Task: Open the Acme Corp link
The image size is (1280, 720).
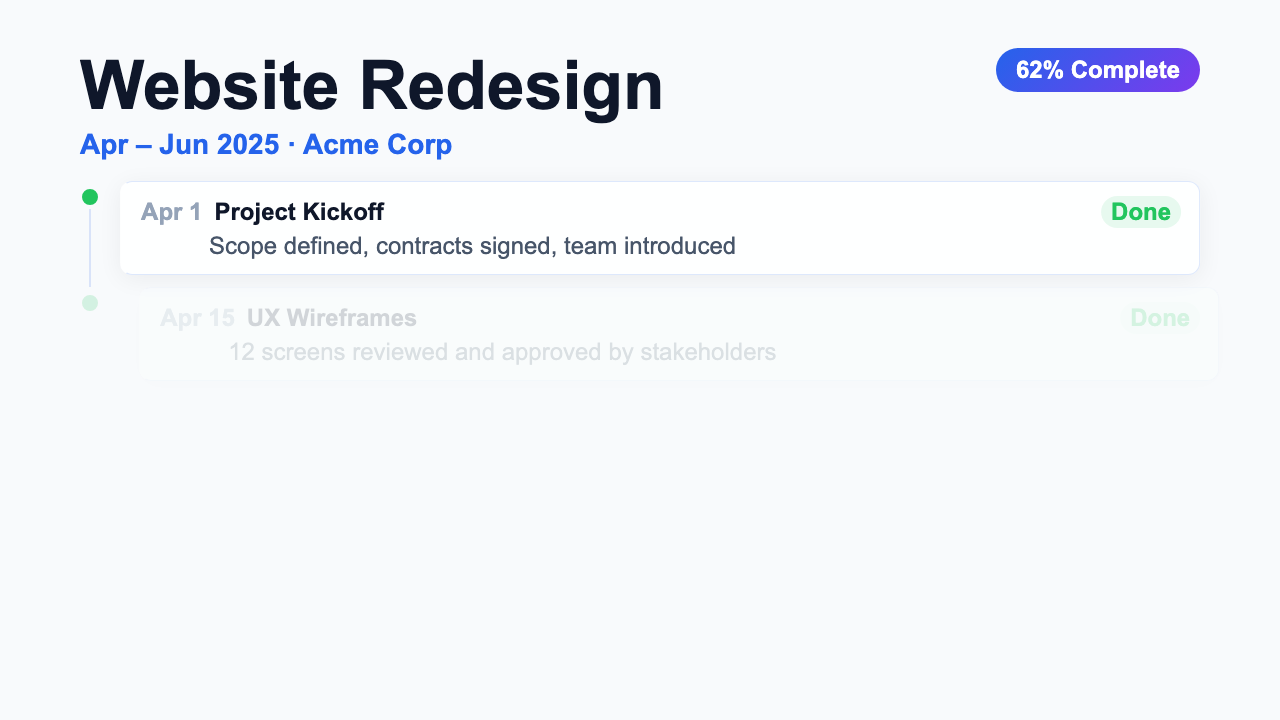Action: 377,144
